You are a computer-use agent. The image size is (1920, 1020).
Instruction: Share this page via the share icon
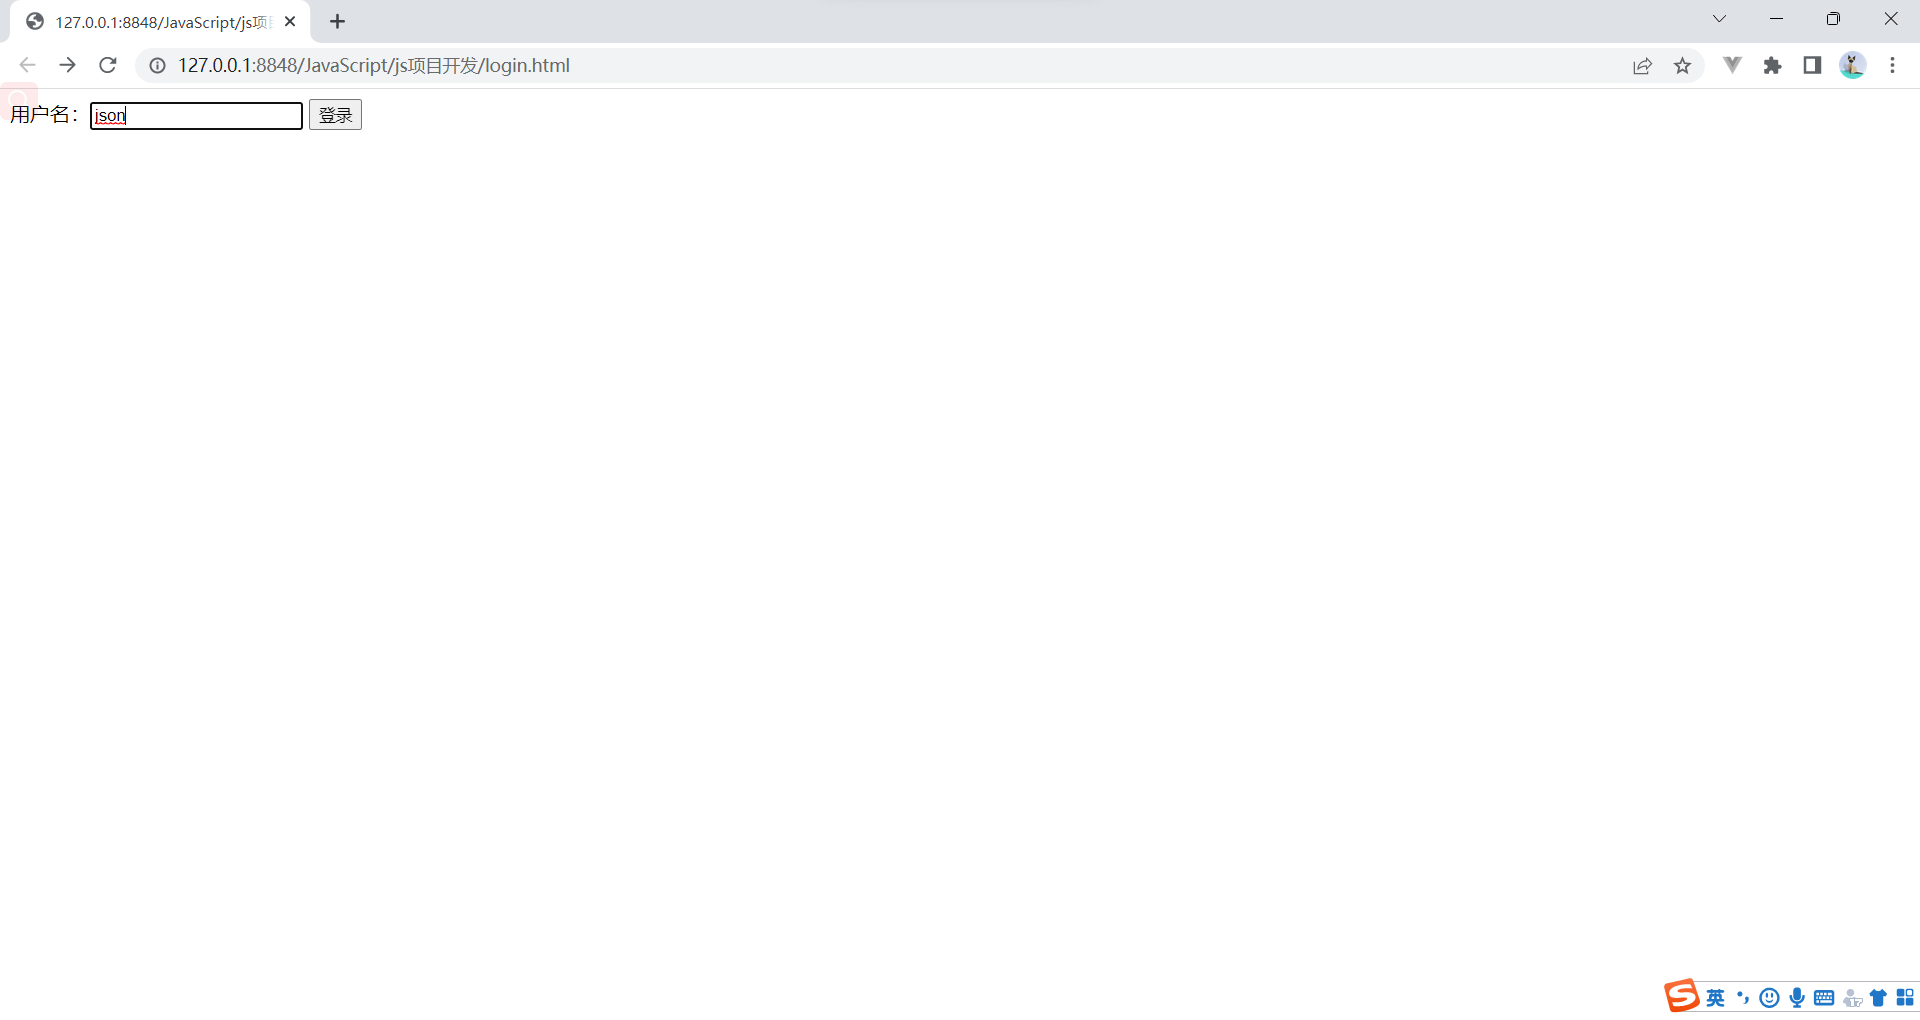pos(1642,65)
